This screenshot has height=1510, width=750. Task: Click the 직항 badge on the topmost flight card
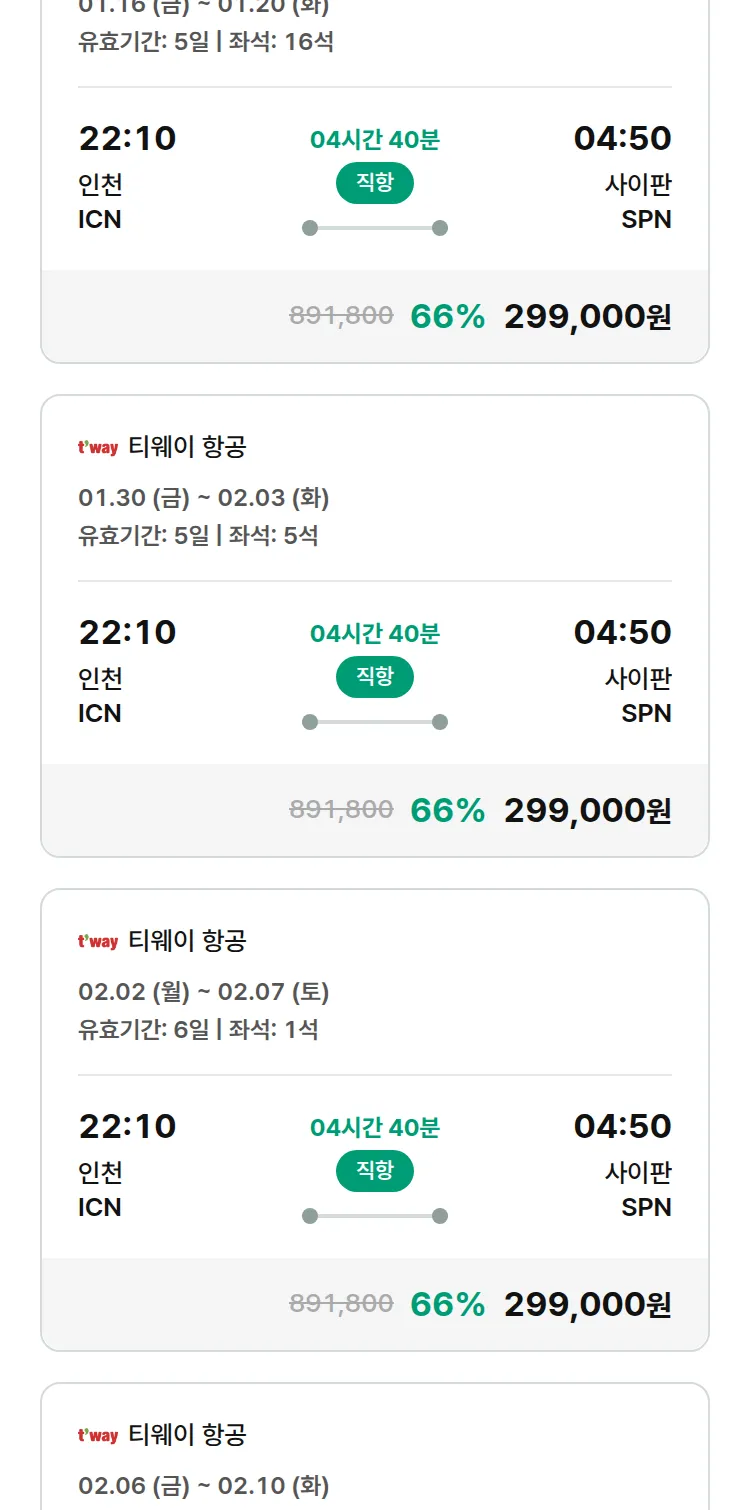click(x=374, y=183)
